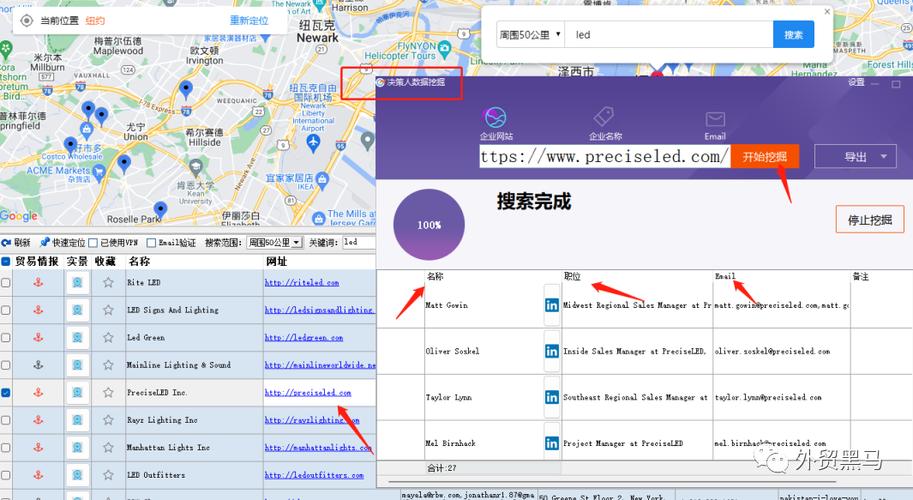
Task: Click the 停止挖掘 button
Action: pyautogui.click(x=869, y=220)
